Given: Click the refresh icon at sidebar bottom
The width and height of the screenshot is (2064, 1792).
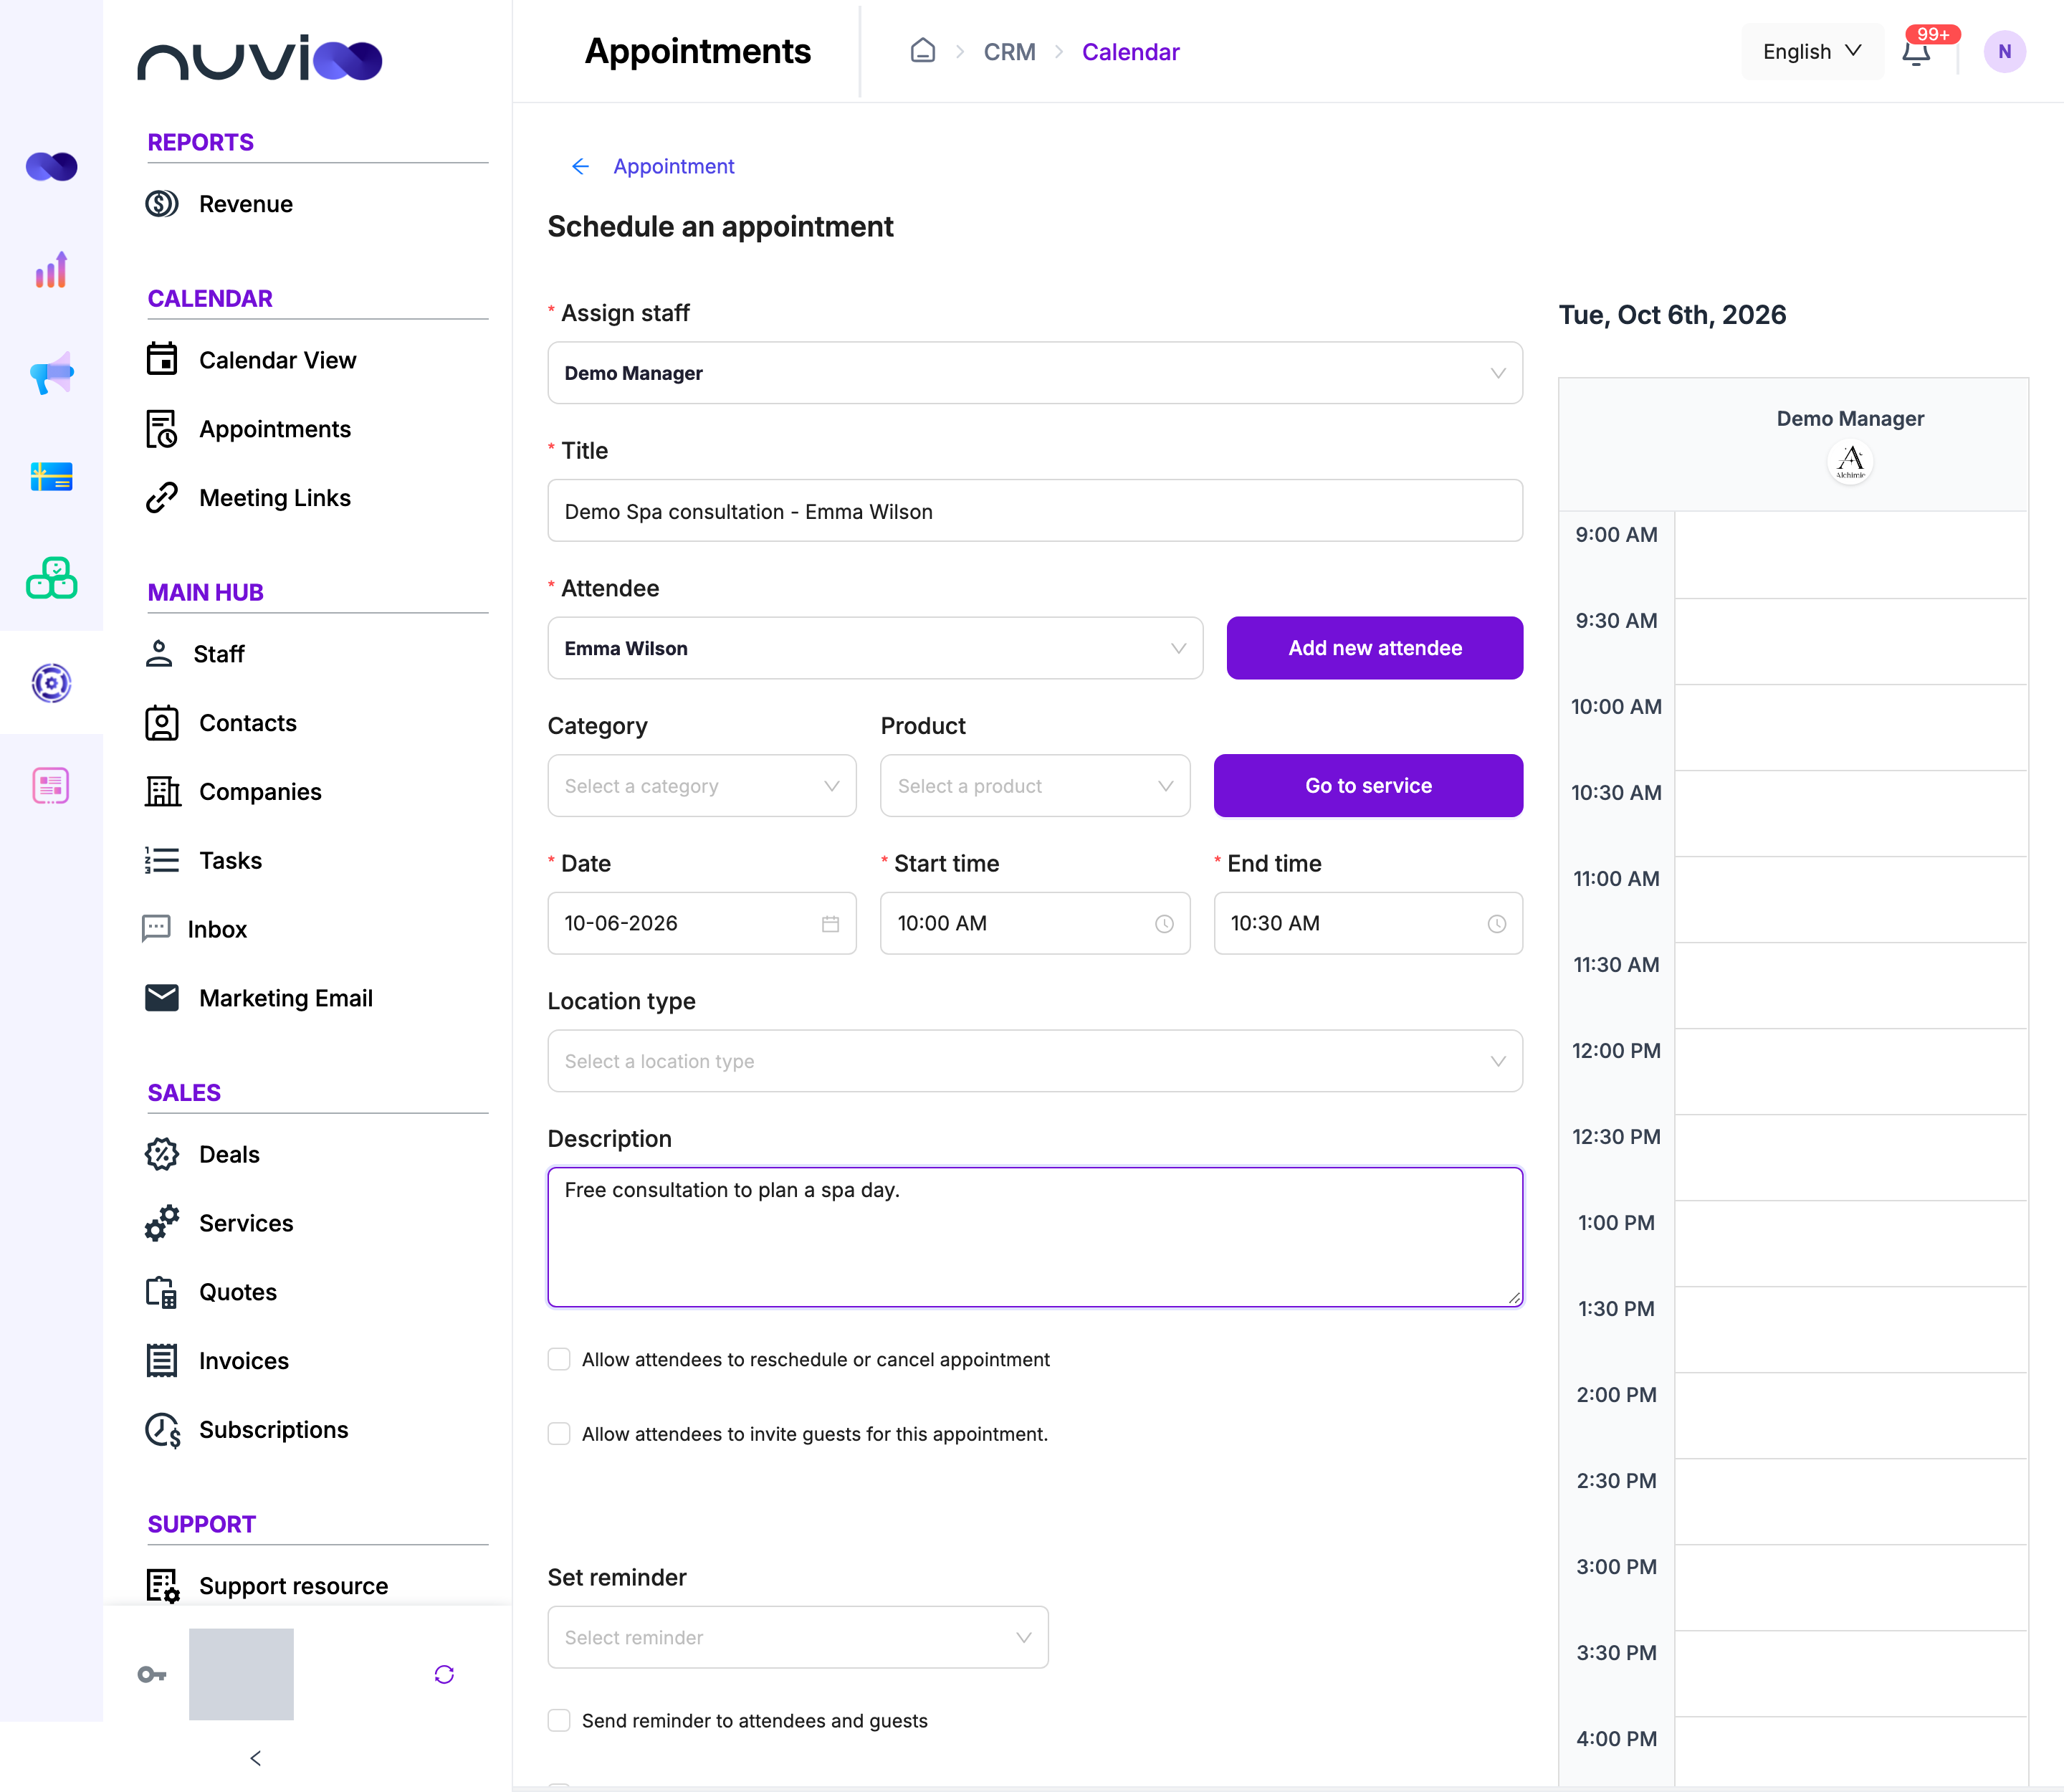Looking at the screenshot, I should [444, 1674].
